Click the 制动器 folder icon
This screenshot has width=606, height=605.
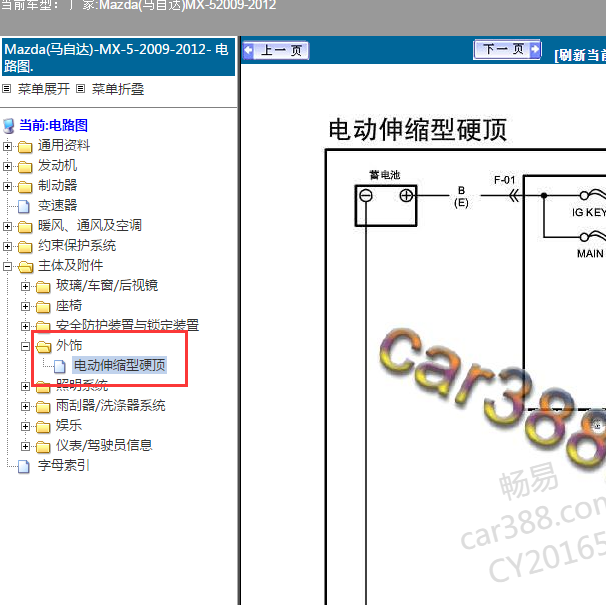pos(25,187)
